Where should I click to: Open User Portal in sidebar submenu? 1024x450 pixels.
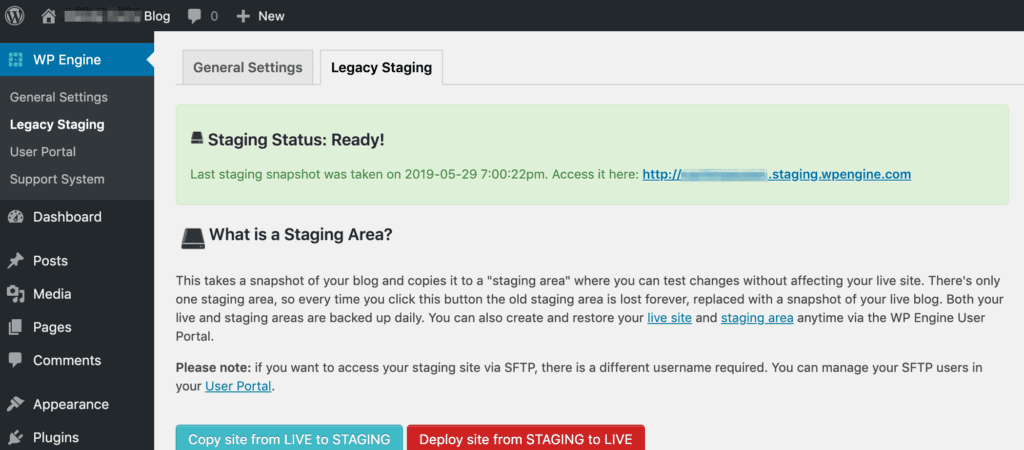(x=42, y=152)
